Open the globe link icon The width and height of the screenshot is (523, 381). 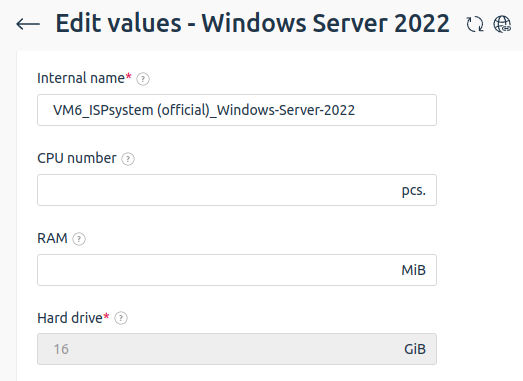(502, 24)
